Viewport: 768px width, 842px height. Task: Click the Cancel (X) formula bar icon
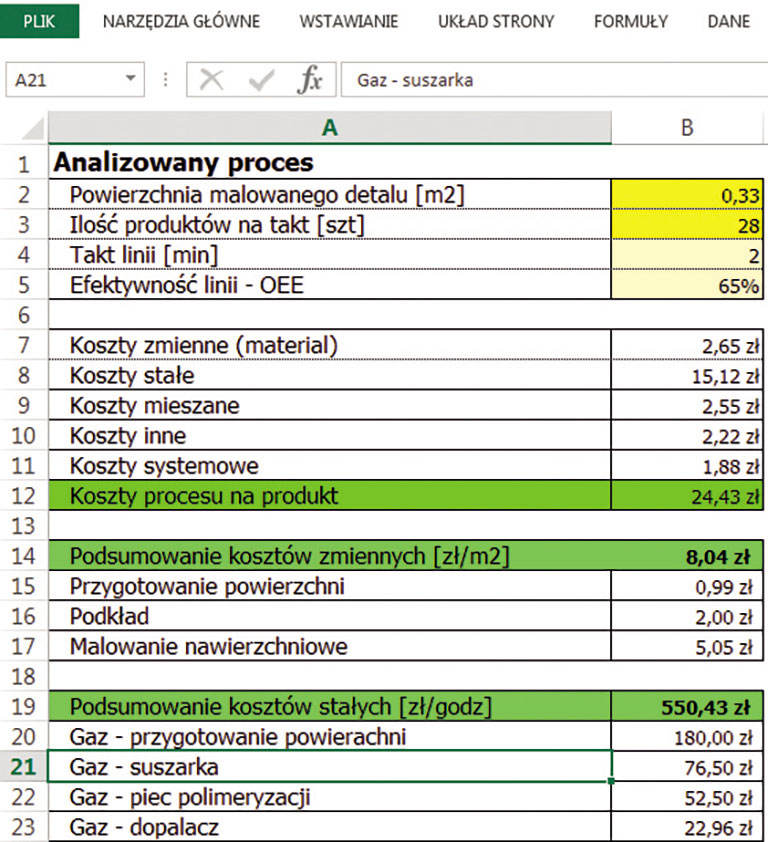click(x=211, y=80)
